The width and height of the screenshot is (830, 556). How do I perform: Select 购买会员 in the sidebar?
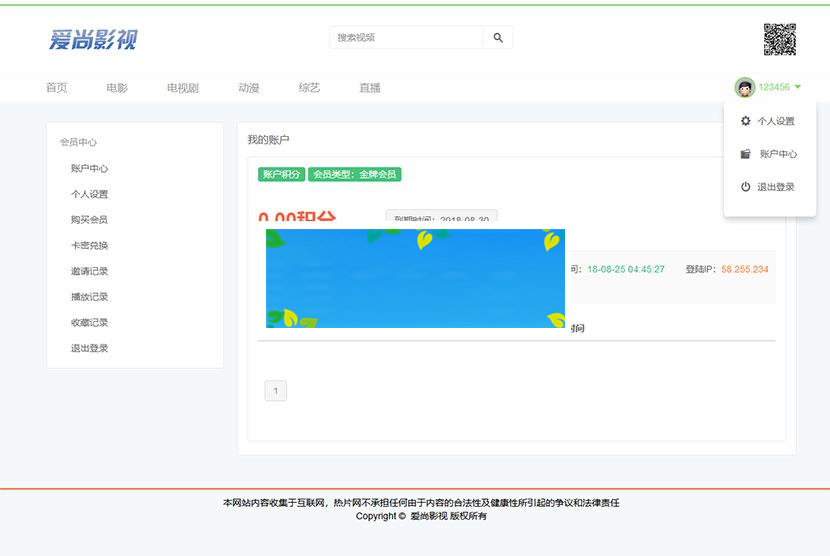(x=89, y=220)
